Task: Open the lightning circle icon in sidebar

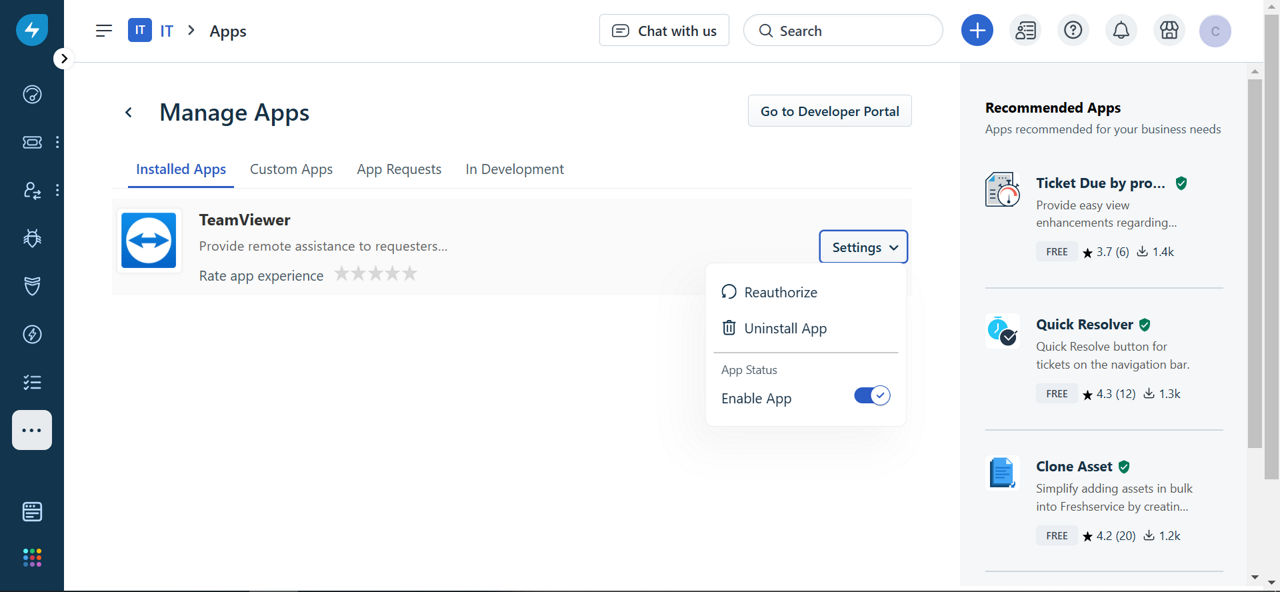Action: [32, 334]
